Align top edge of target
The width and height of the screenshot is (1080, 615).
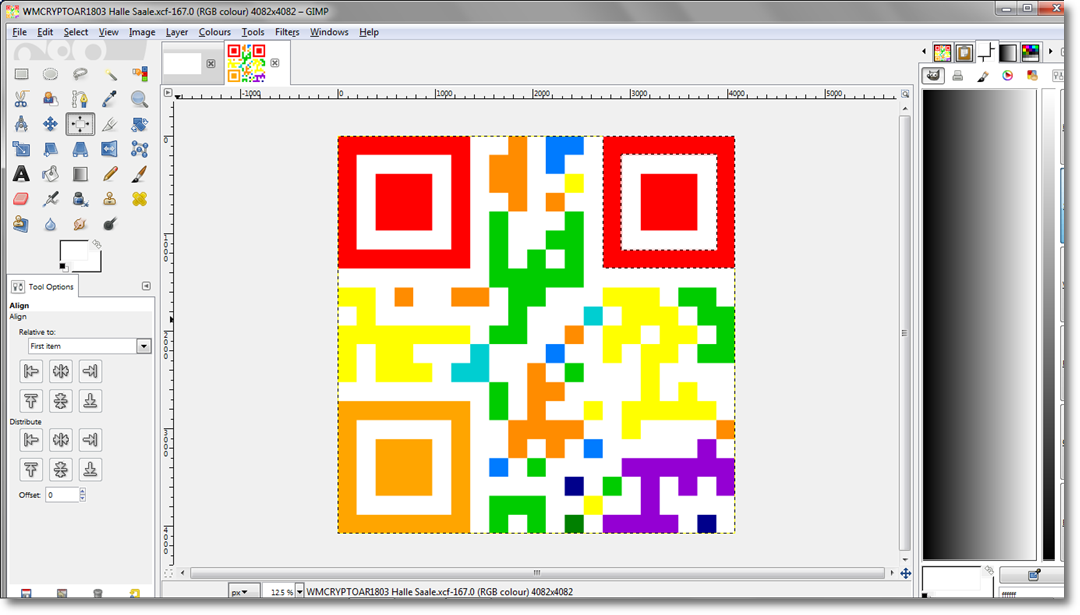point(31,401)
